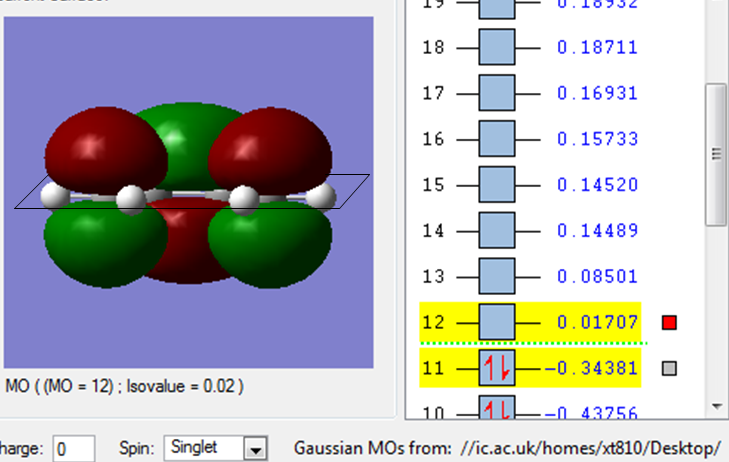
Task: Click energy value 0.16931
Action: coord(597,93)
